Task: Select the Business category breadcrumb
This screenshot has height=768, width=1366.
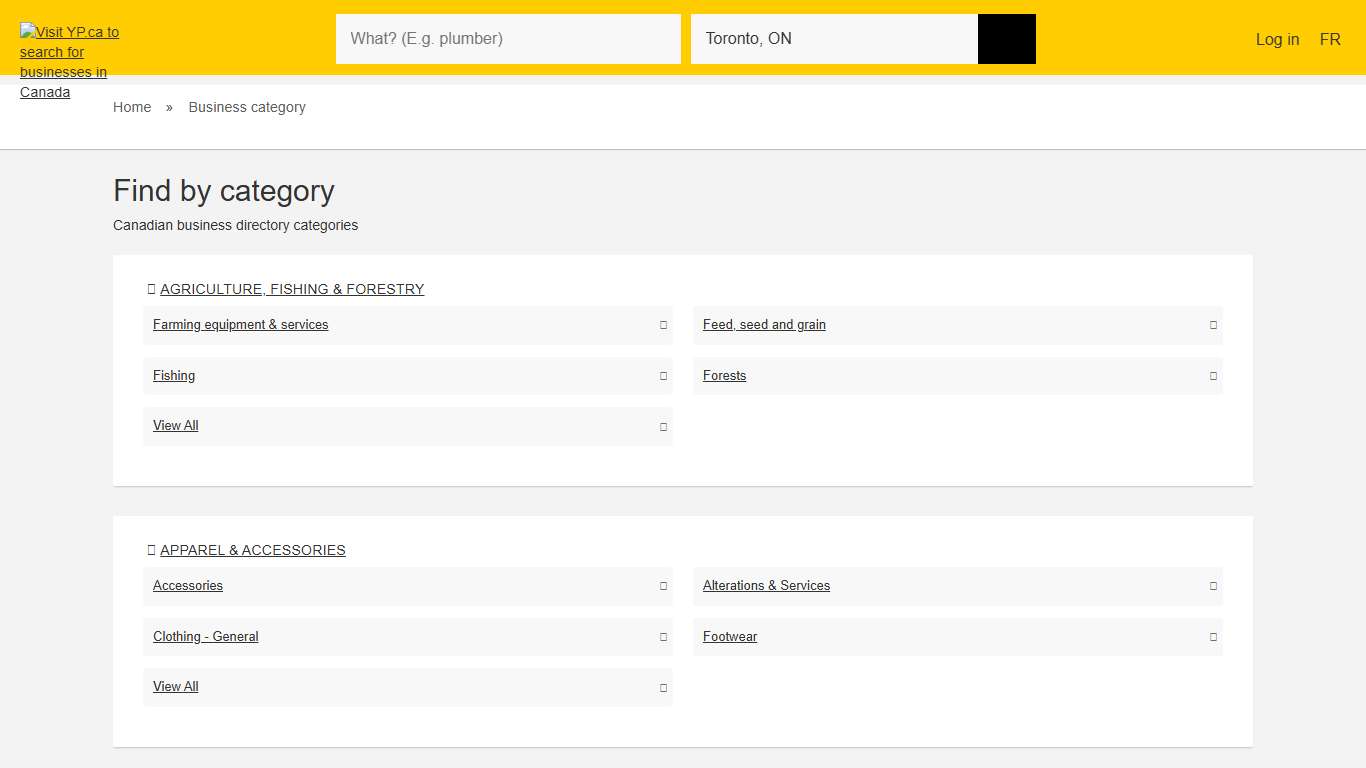Action: tap(247, 107)
